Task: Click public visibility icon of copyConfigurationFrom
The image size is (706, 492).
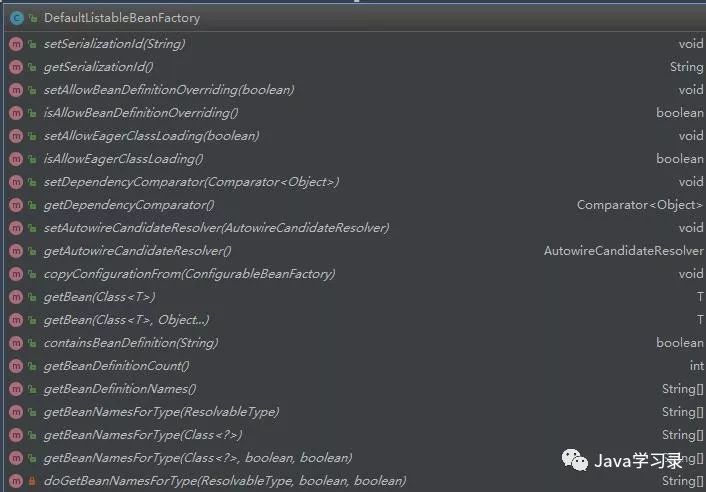Action: click(32, 274)
